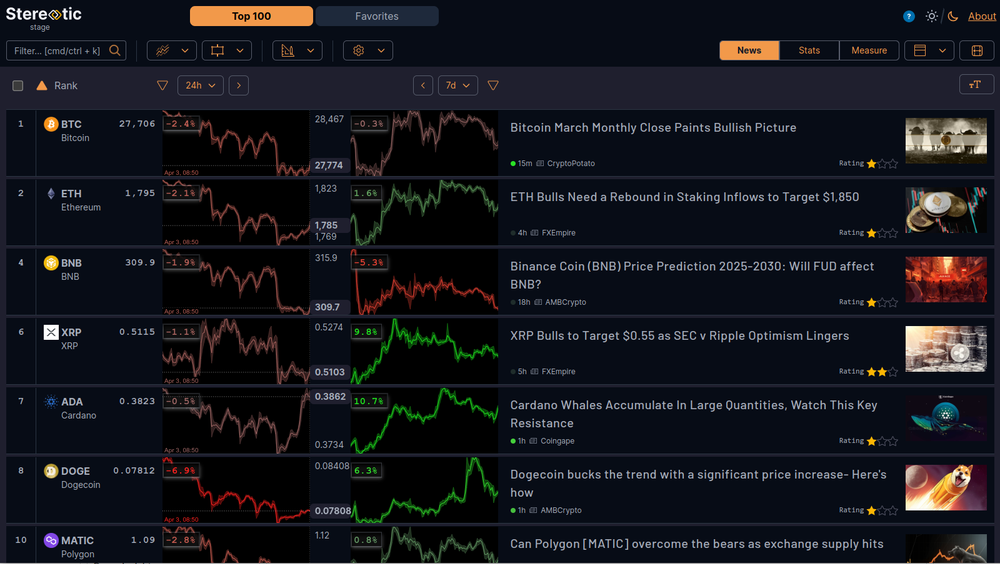Click XRP price value 0.5115
1000x564 pixels.
coord(137,332)
